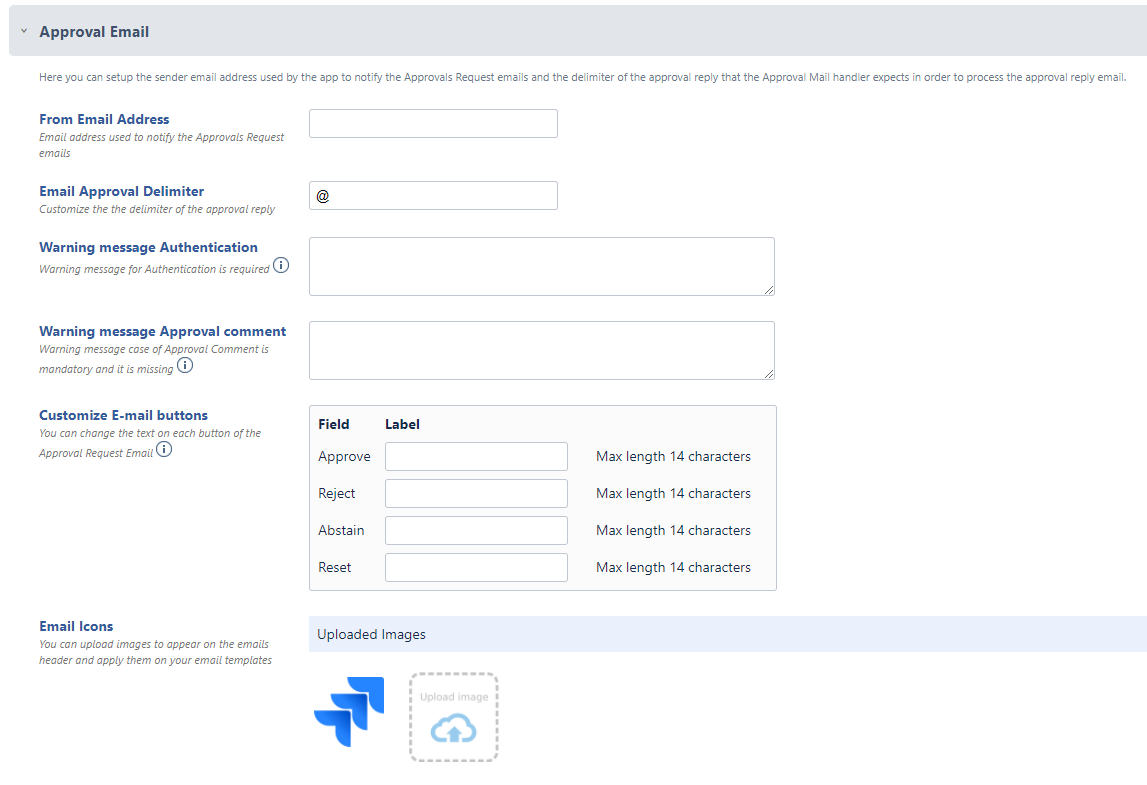The height and width of the screenshot is (785, 1147).
Task: Click the Reject button label input
Action: [x=476, y=494]
